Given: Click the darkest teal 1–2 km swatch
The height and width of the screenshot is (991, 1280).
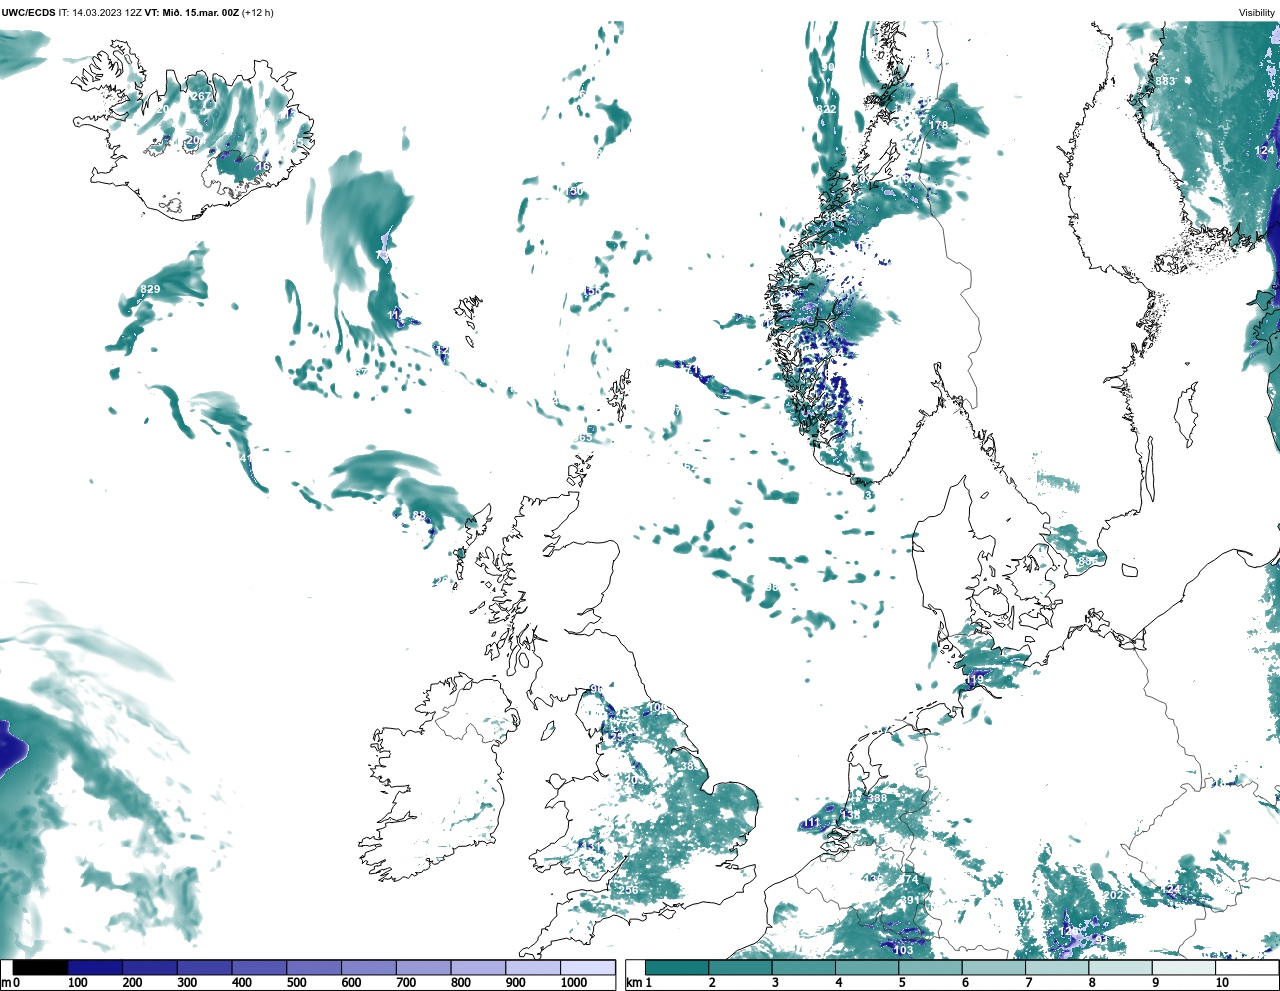Looking at the screenshot, I should [x=677, y=968].
